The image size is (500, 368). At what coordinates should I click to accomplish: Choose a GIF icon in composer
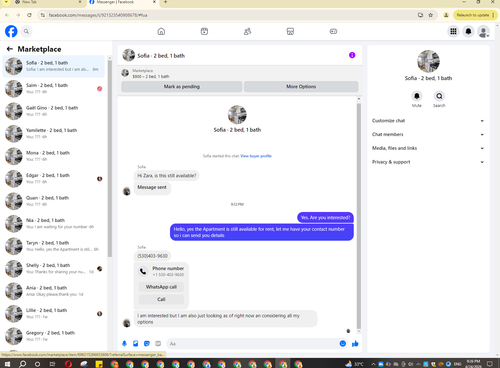point(158,343)
